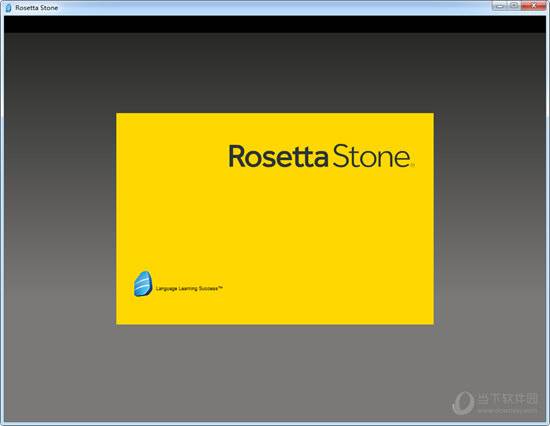Screen dimensions: 550x426
Task: Click the 'Language Learning Success' tagline
Action: click(x=189, y=288)
